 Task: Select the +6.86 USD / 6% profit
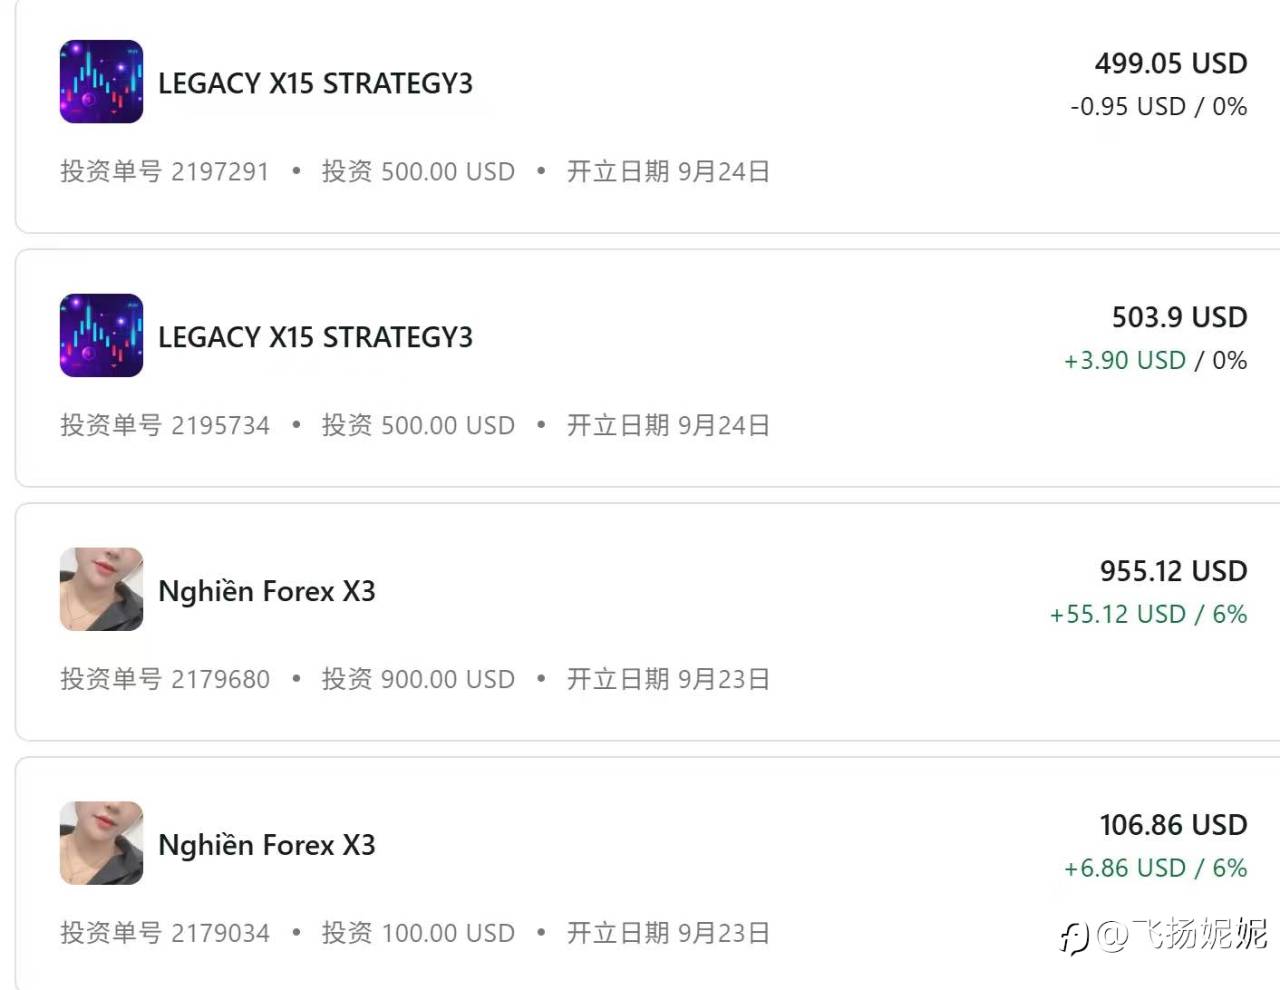point(1155,868)
